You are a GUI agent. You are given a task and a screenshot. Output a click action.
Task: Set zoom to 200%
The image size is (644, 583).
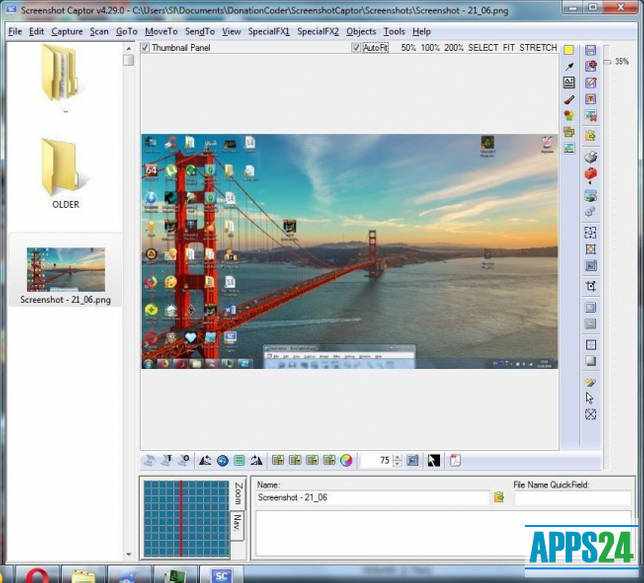453,48
